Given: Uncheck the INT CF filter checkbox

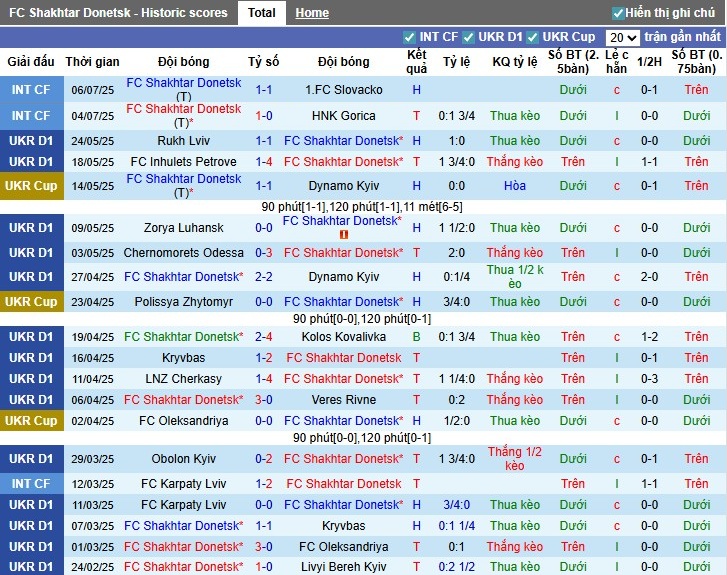Looking at the screenshot, I should click(410, 37).
